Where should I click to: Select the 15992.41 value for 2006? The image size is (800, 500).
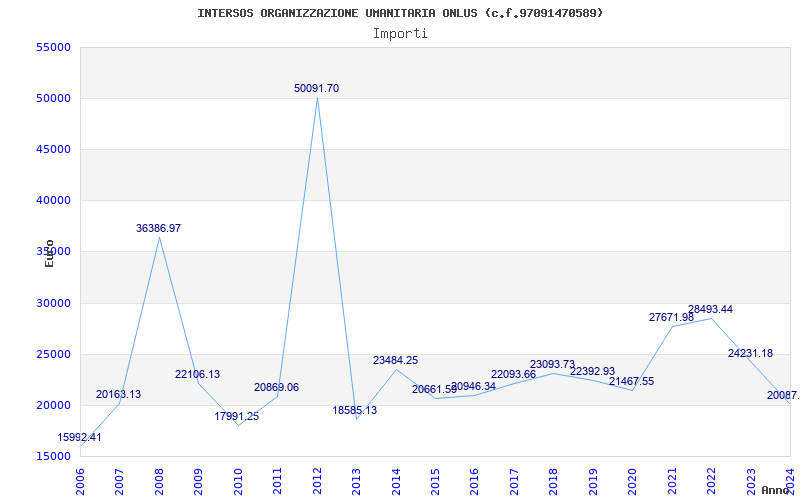(x=80, y=437)
